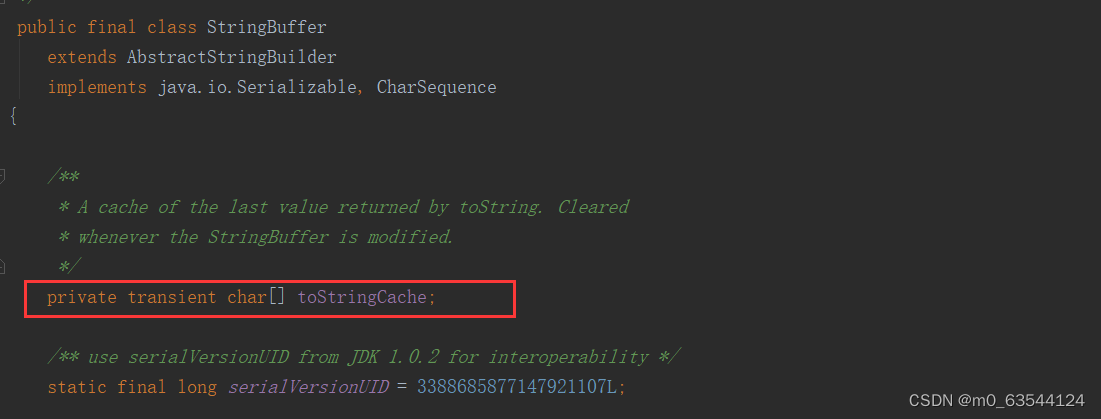Viewport: 1101px width, 419px height.
Task: Click the 3388685877147921107L numeric literal
Action: (x=517, y=387)
